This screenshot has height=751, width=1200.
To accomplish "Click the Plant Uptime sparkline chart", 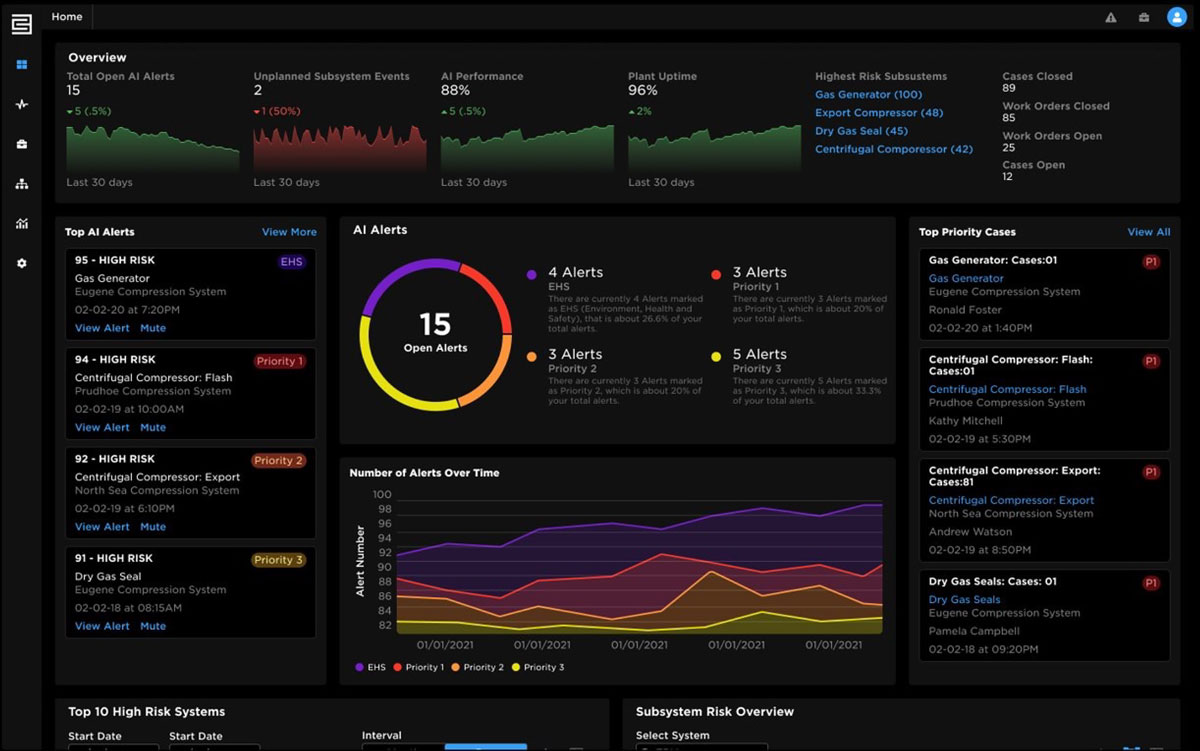I will pyautogui.click(x=714, y=148).
